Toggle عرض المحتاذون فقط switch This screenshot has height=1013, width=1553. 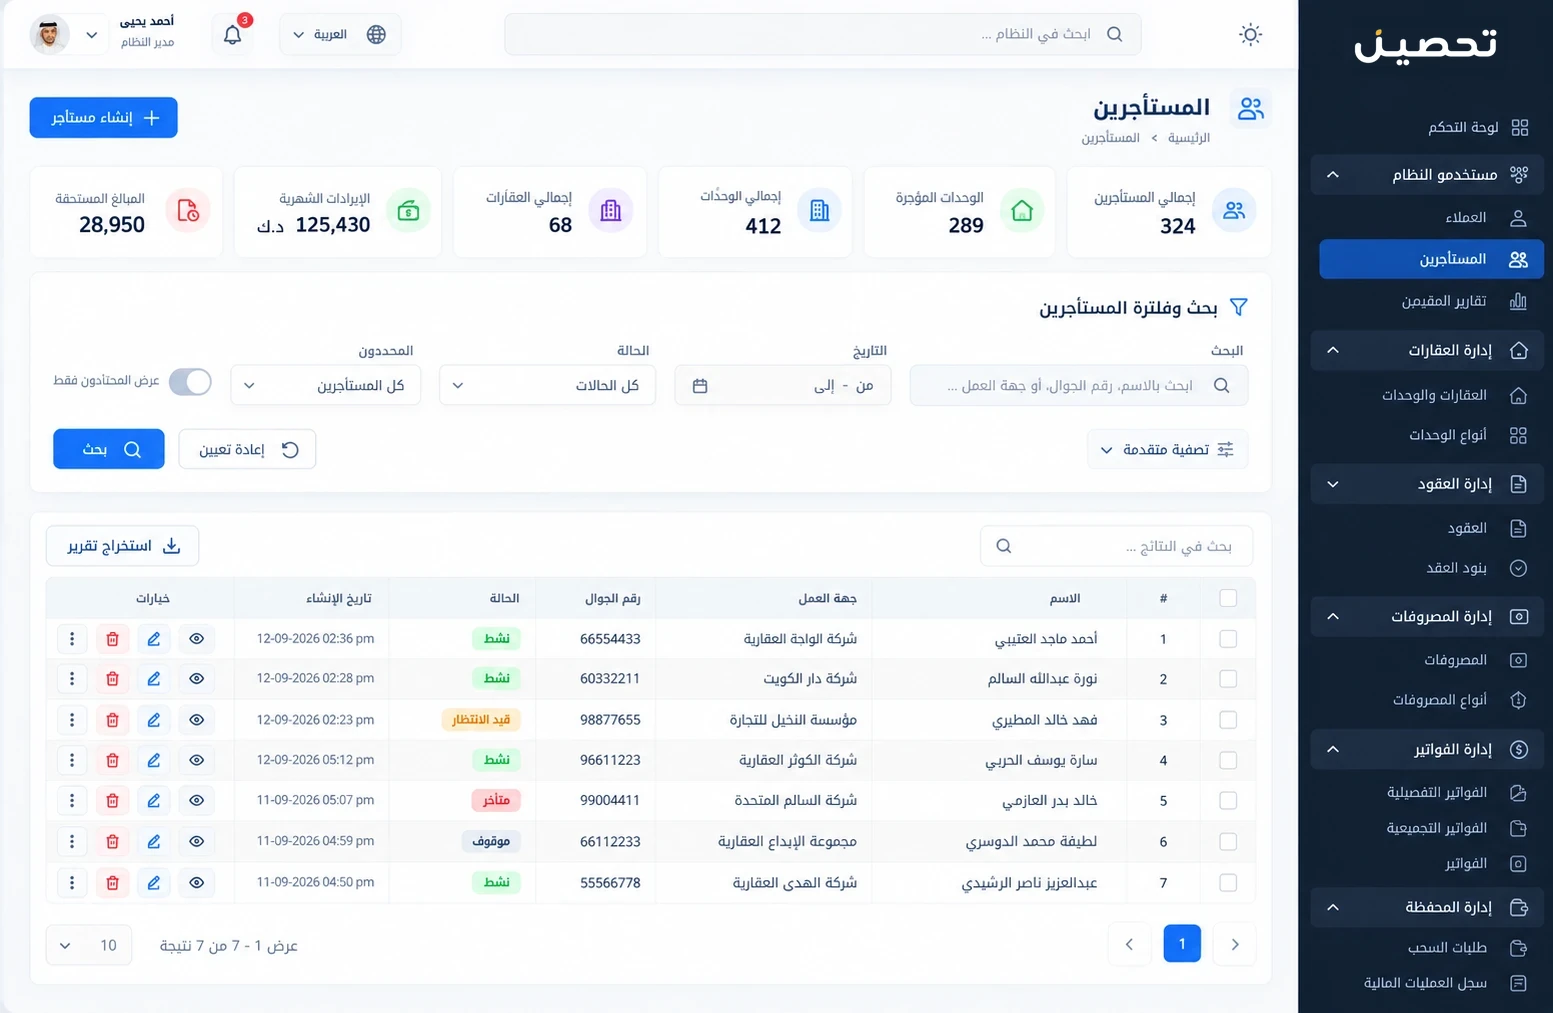(190, 382)
